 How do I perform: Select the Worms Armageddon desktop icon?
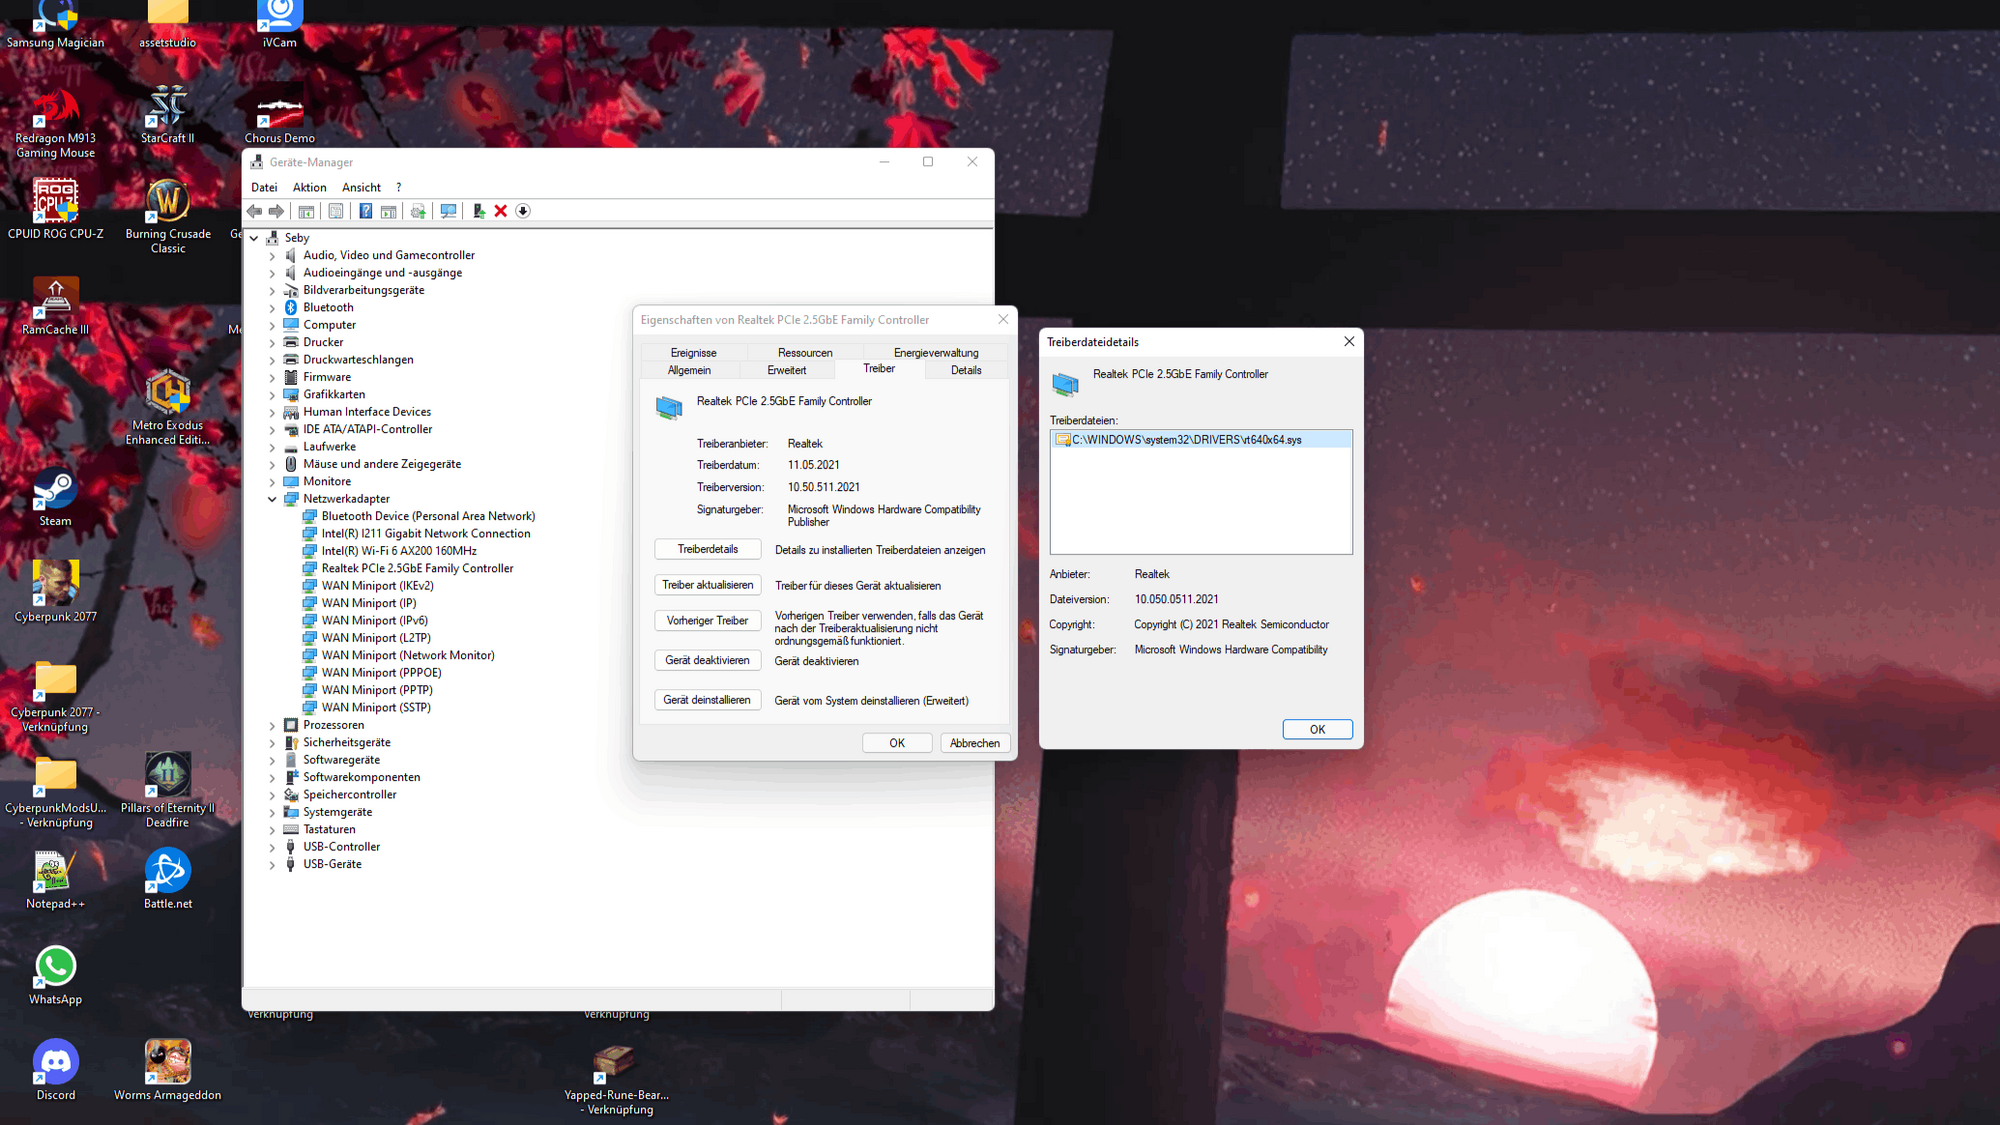coord(167,1070)
